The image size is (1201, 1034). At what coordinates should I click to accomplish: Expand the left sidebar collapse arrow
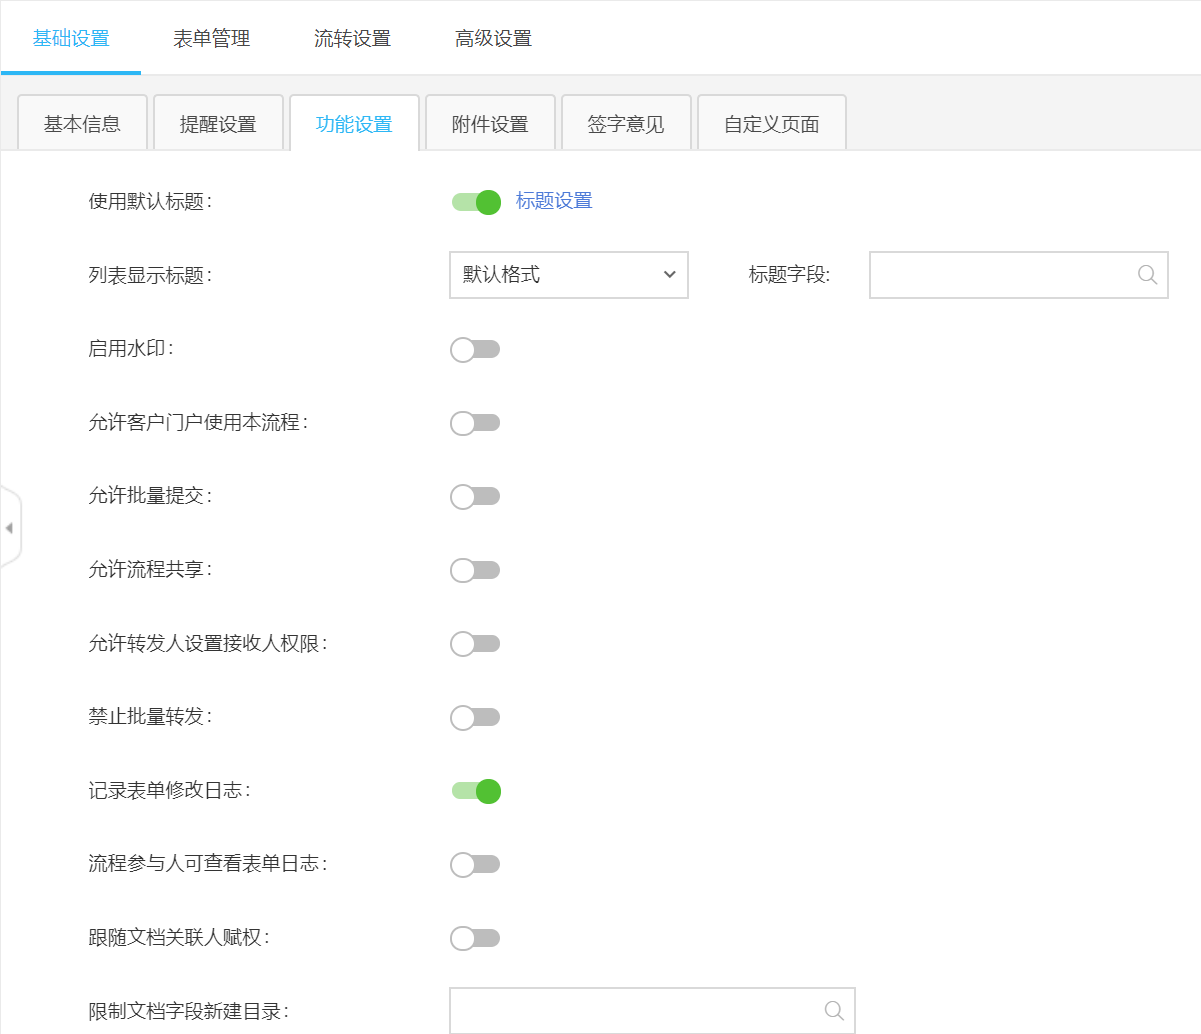[9, 528]
